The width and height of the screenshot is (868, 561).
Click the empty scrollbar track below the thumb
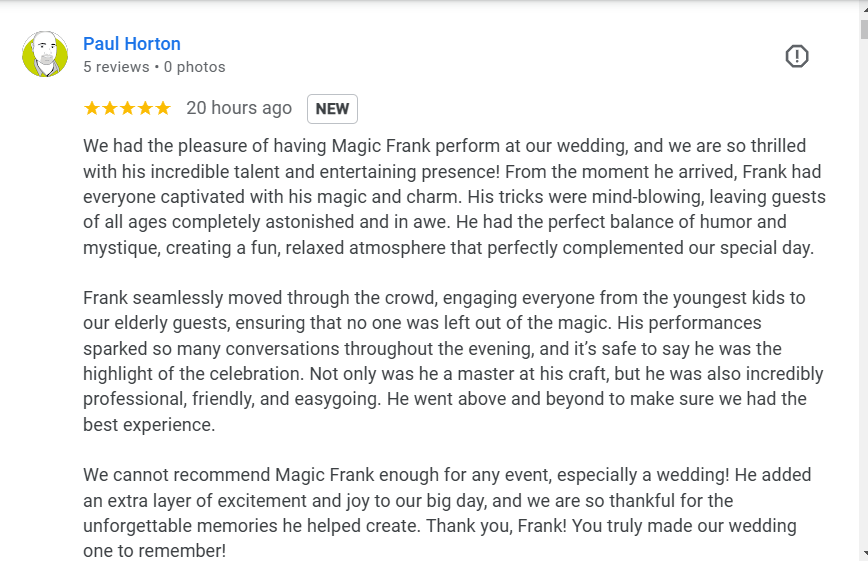tap(862, 300)
